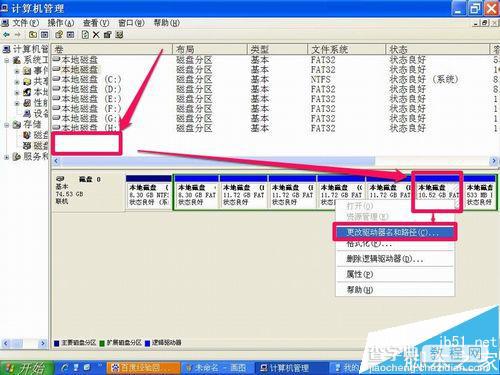500x375 pixels.
Task: Choose 删除逻辑驱动器(D)... in context menu
Action: [395, 259]
